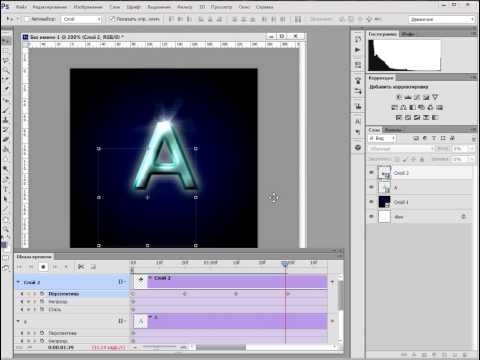480x360 pixels.
Task: Open the Окно menu
Action: (245, 7)
